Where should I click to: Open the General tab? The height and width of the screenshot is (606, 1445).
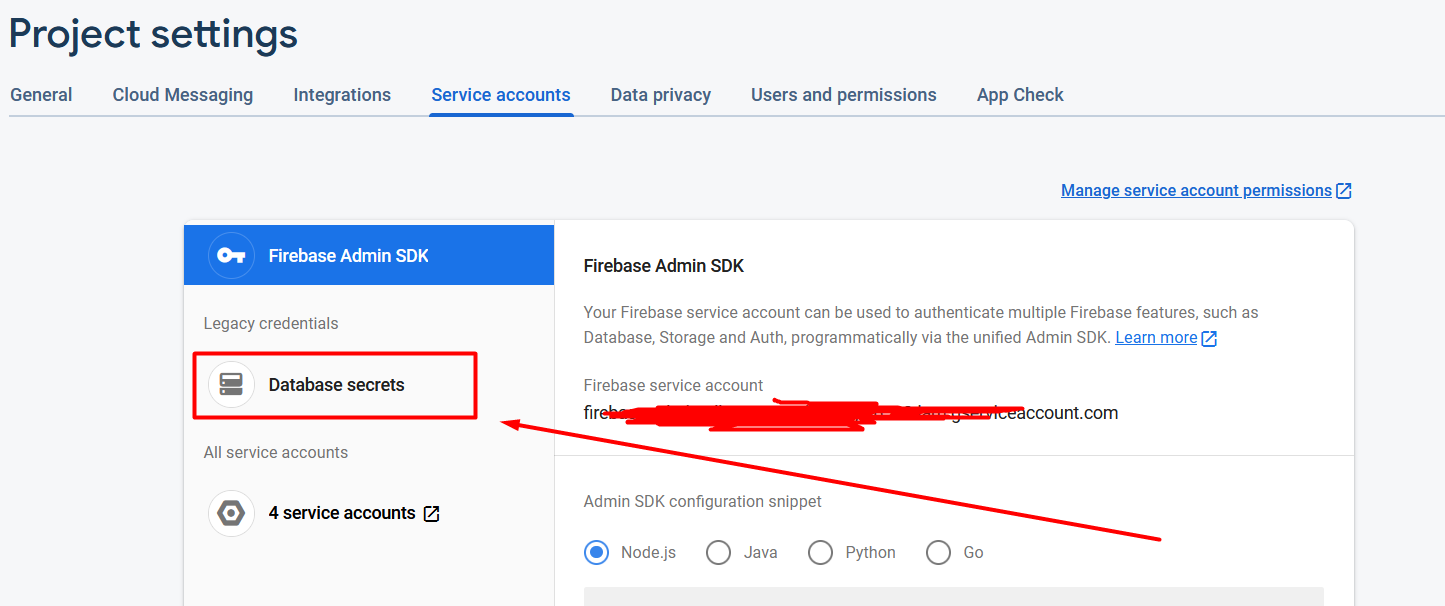pos(41,95)
